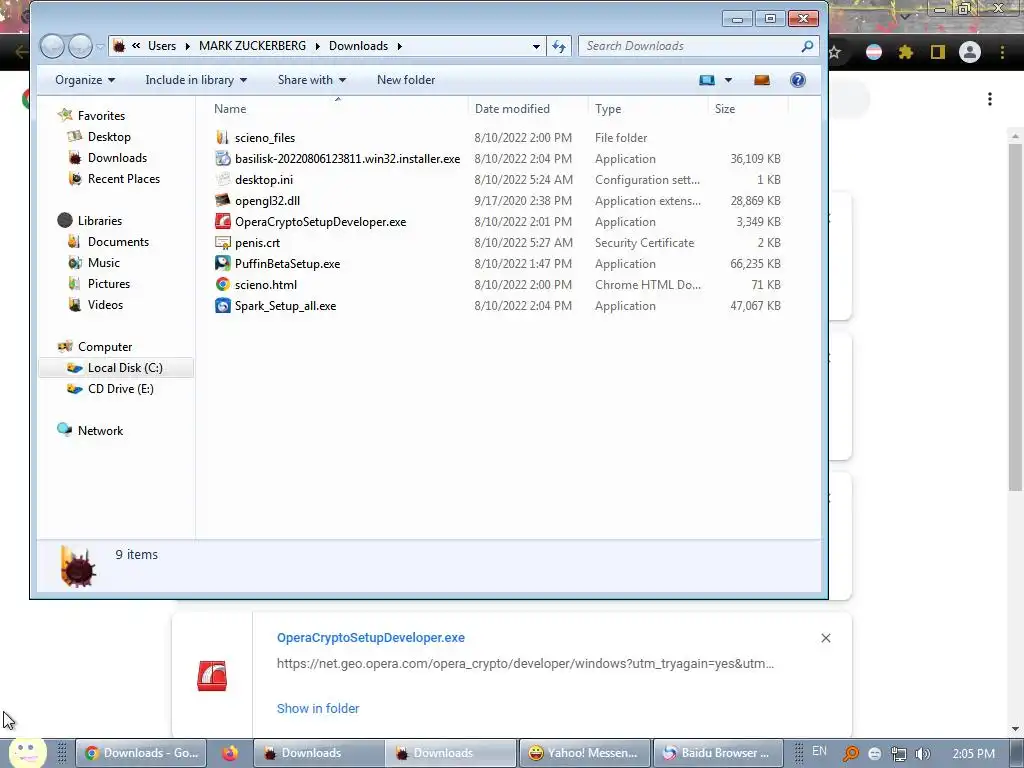
Task: Open Recent Places in sidebar
Action: point(123,178)
